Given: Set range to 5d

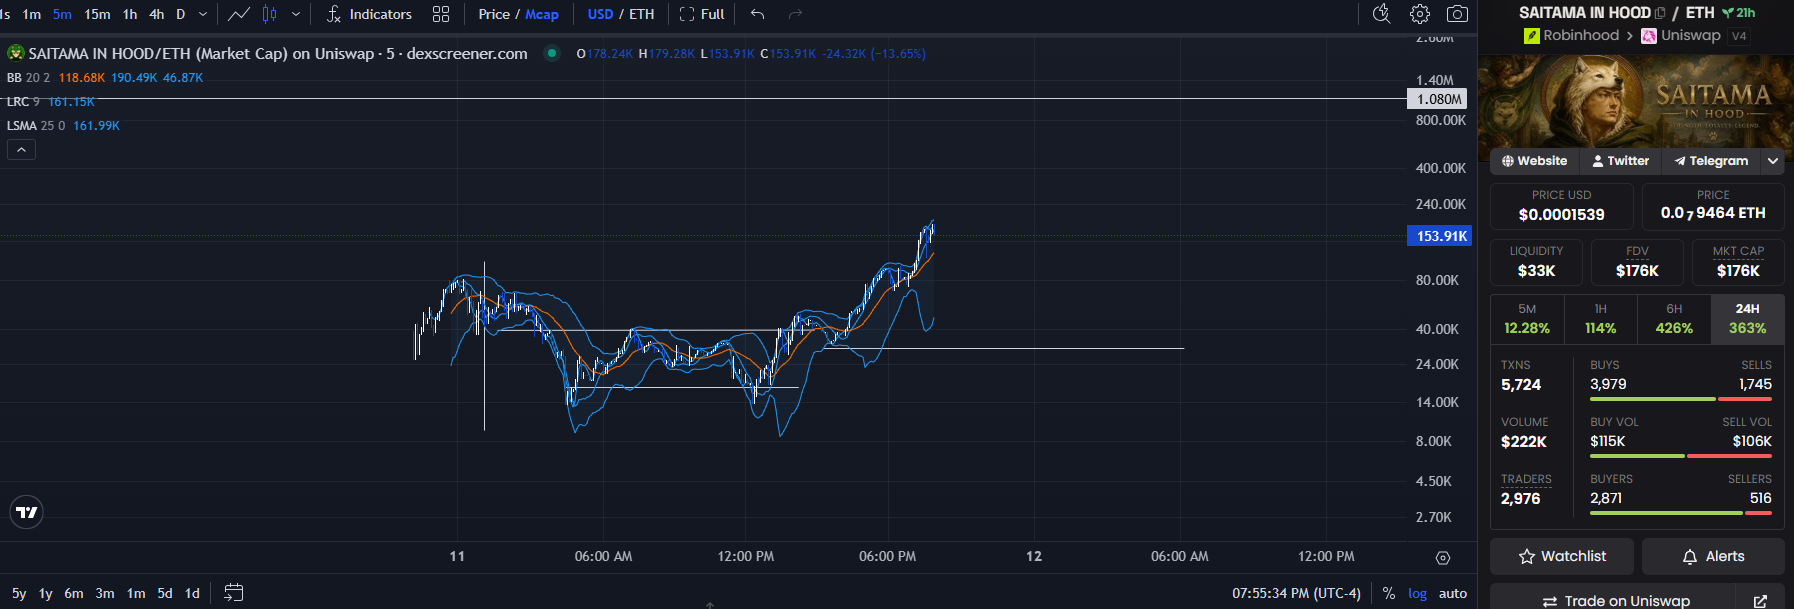Looking at the screenshot, I should click(x=165, y=593).
